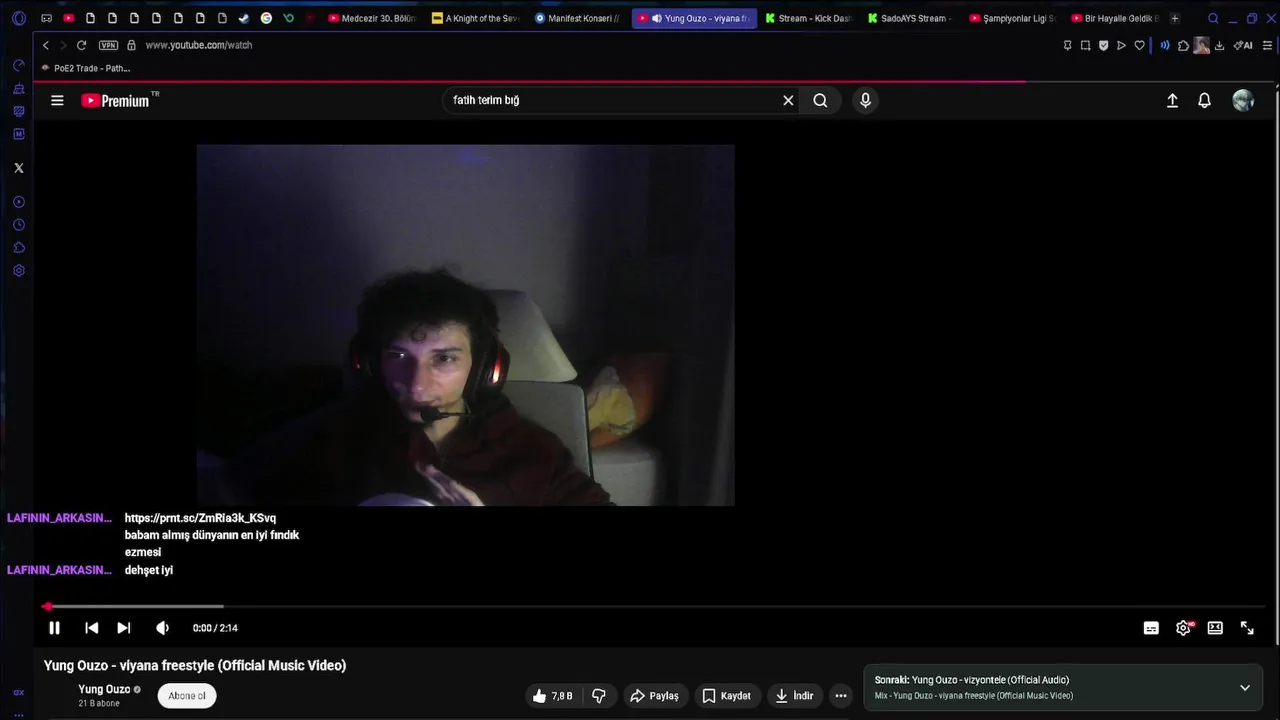Image resolution: width=1280 pixels, height=720 pixels.
Task: Start voice search microphone button
Action: click(866, 100)
